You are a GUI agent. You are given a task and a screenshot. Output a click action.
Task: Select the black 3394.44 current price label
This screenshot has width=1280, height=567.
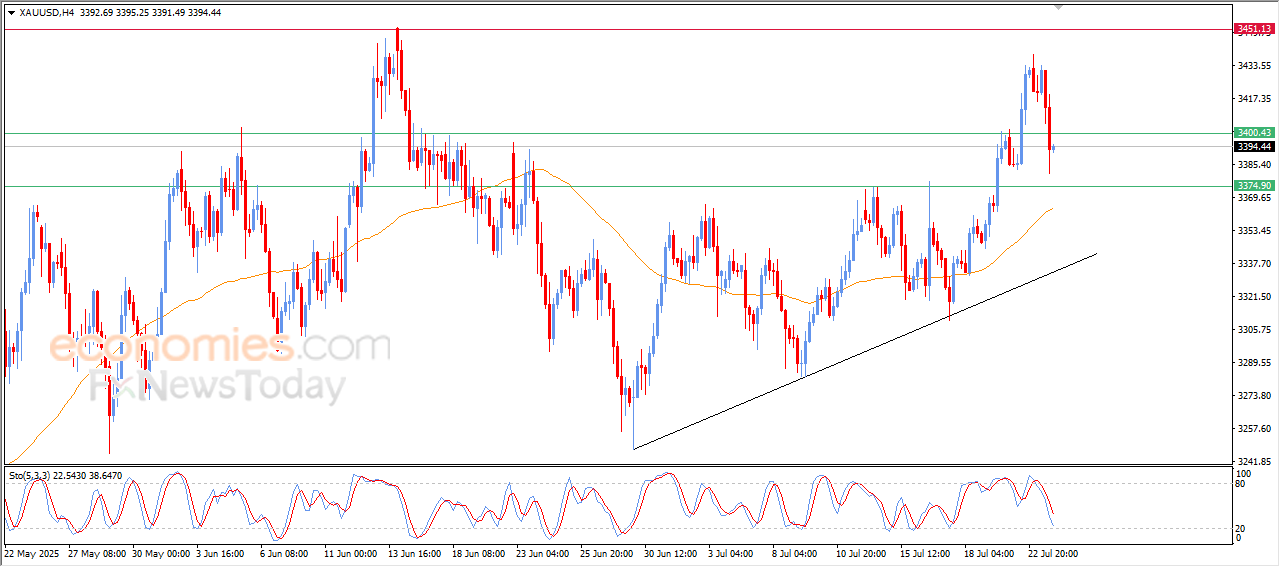[1254, 146]
